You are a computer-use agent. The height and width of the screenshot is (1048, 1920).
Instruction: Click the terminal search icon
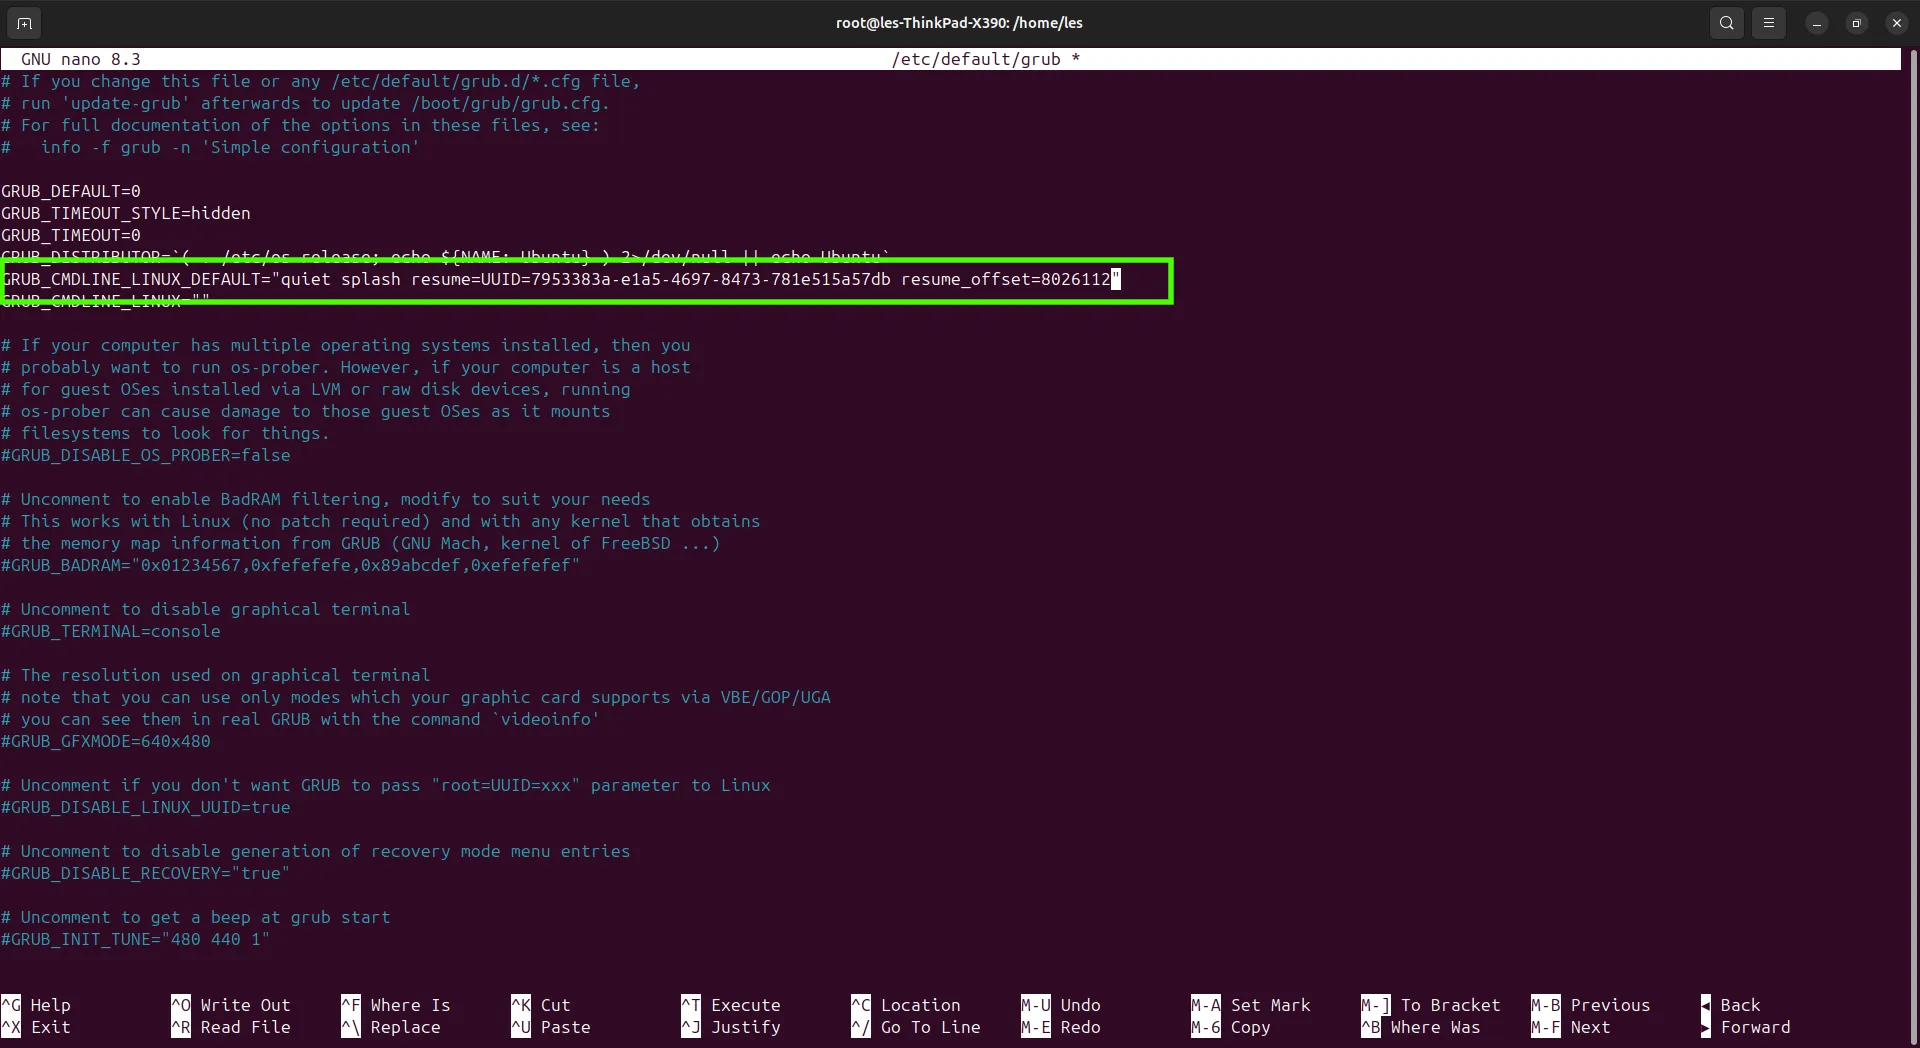pos(1726,22)
